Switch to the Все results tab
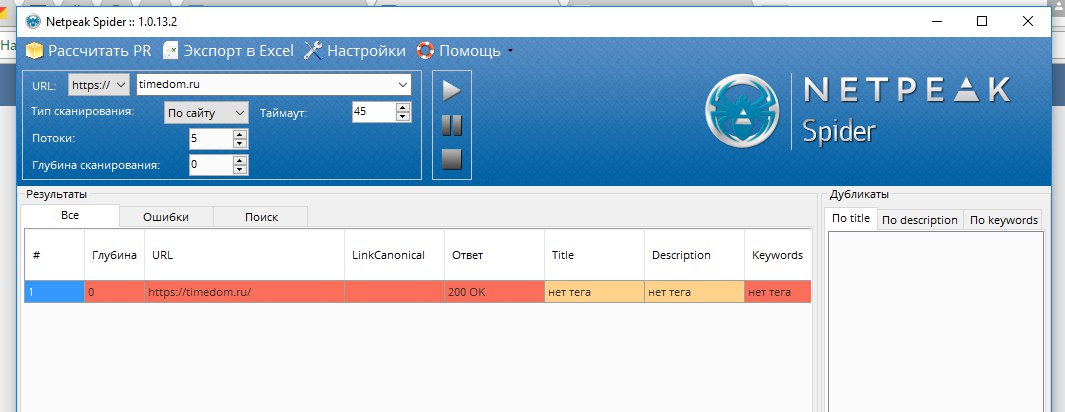This screenshot has width=1065, height=412. click(70, 216)
